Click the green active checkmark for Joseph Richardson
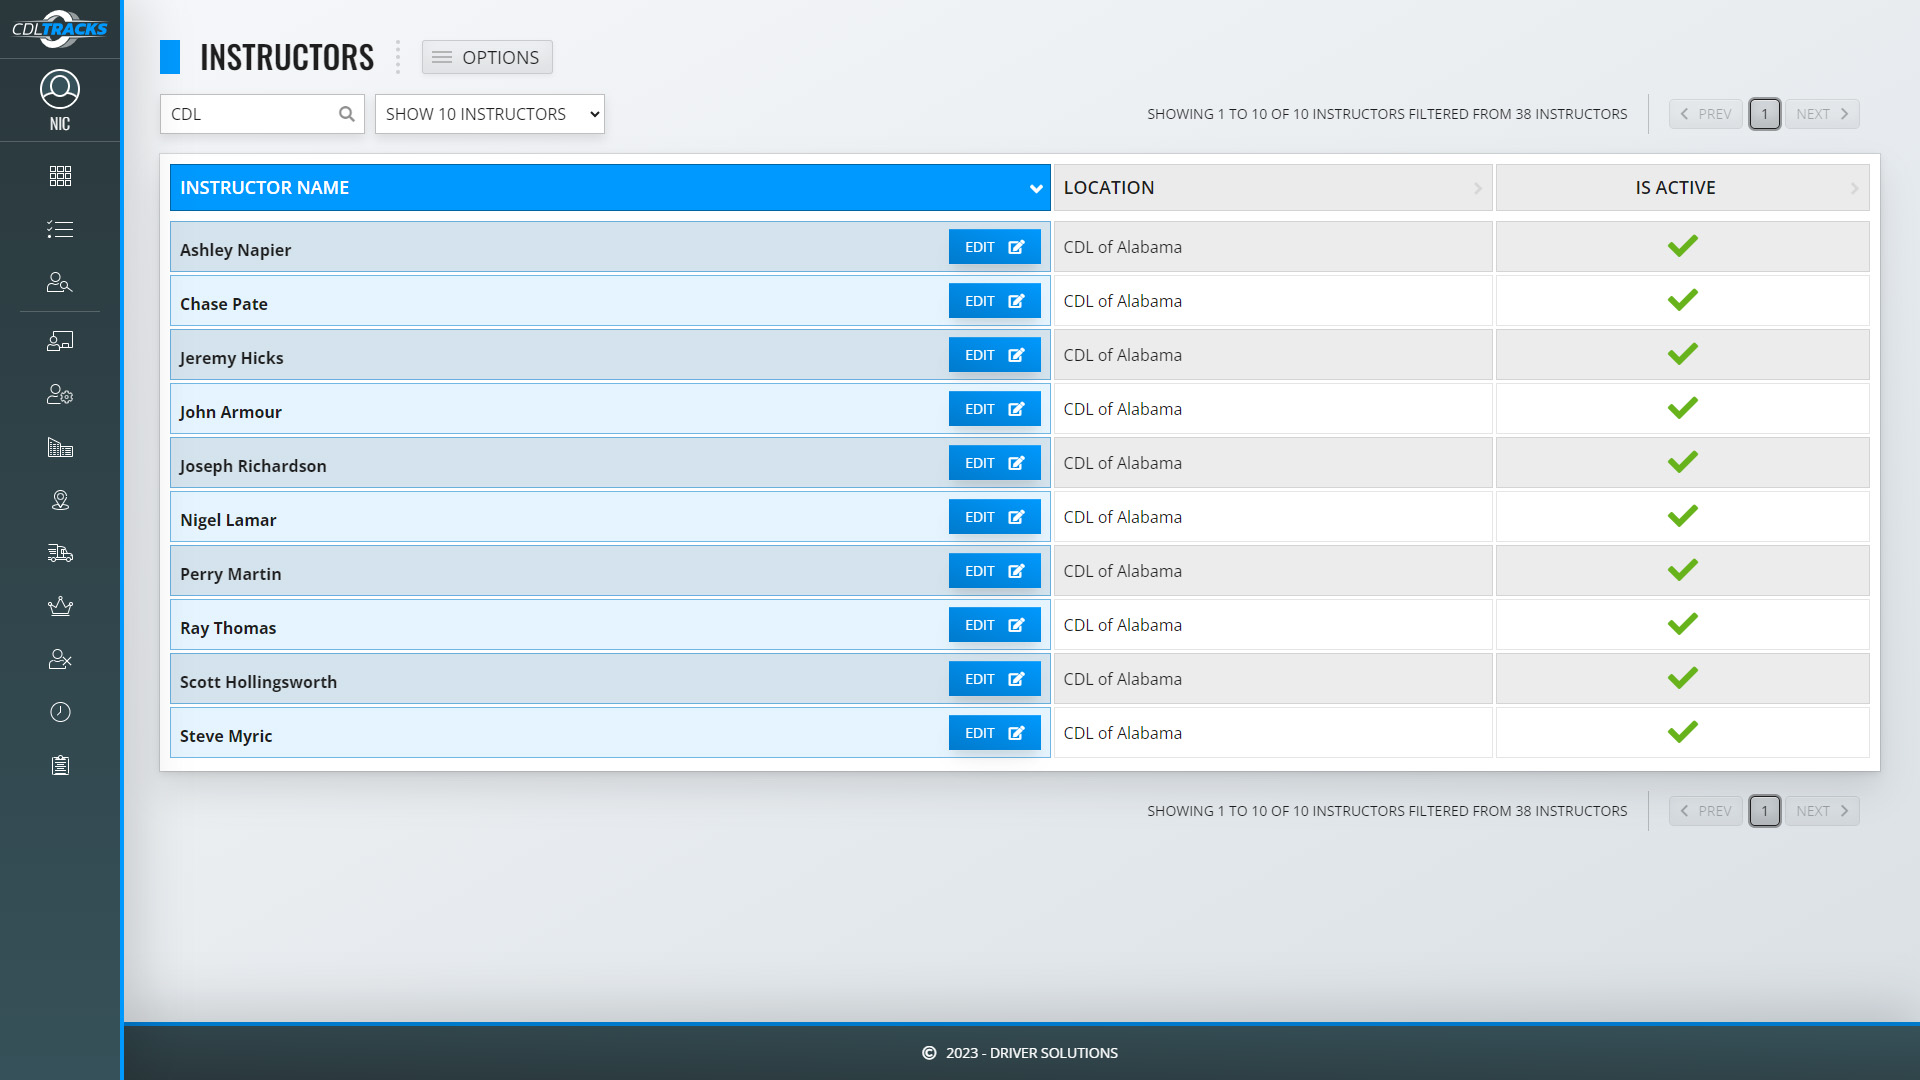Screen dimensions: 1920x1080 (1683, 462)
